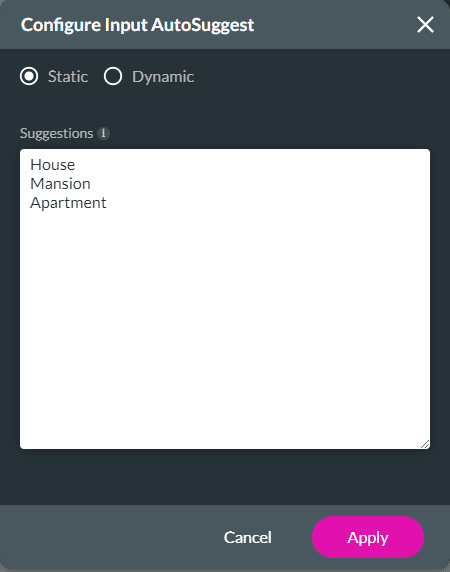This screenshot has width=450, height=572.
Task: Place cursor on the House suggestion line
Action: click(x=53, y=165)
